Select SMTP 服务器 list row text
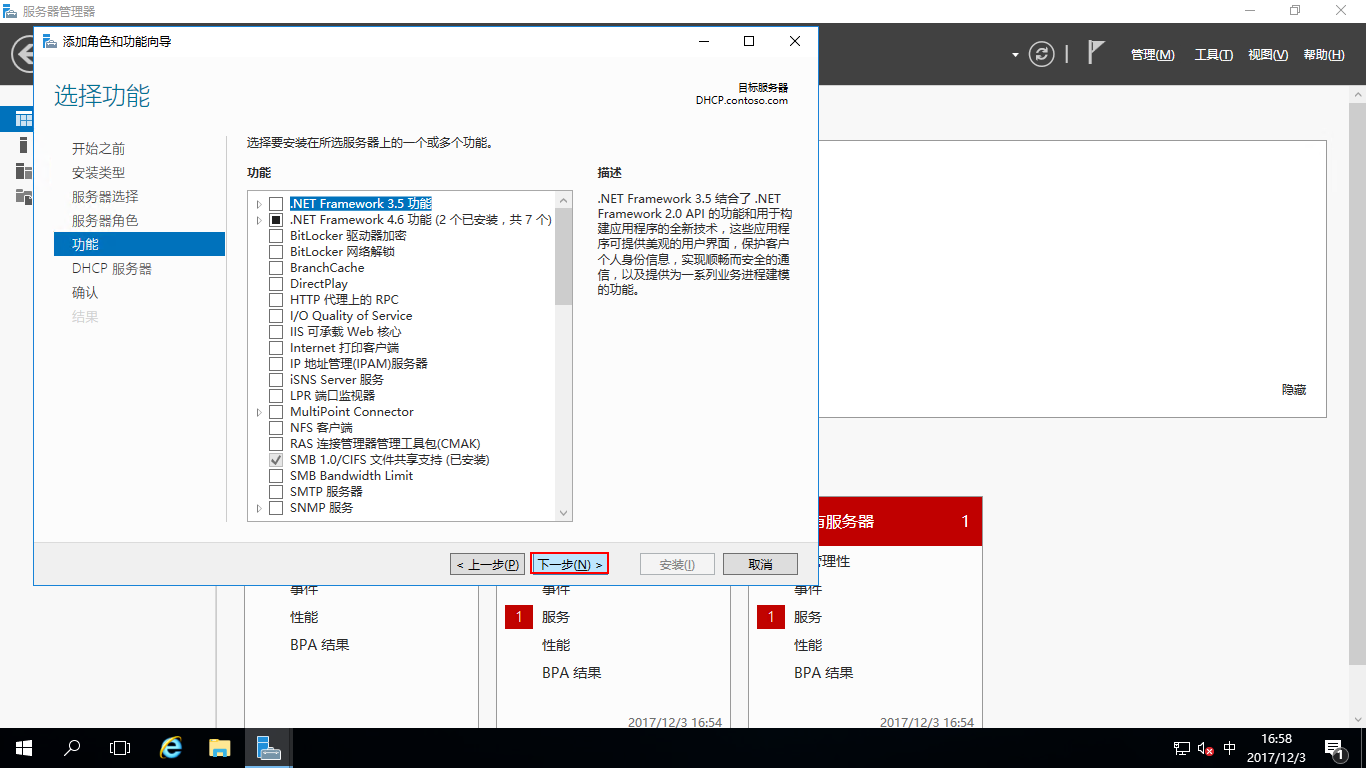The image size is (1366, 768). [326, 492]
